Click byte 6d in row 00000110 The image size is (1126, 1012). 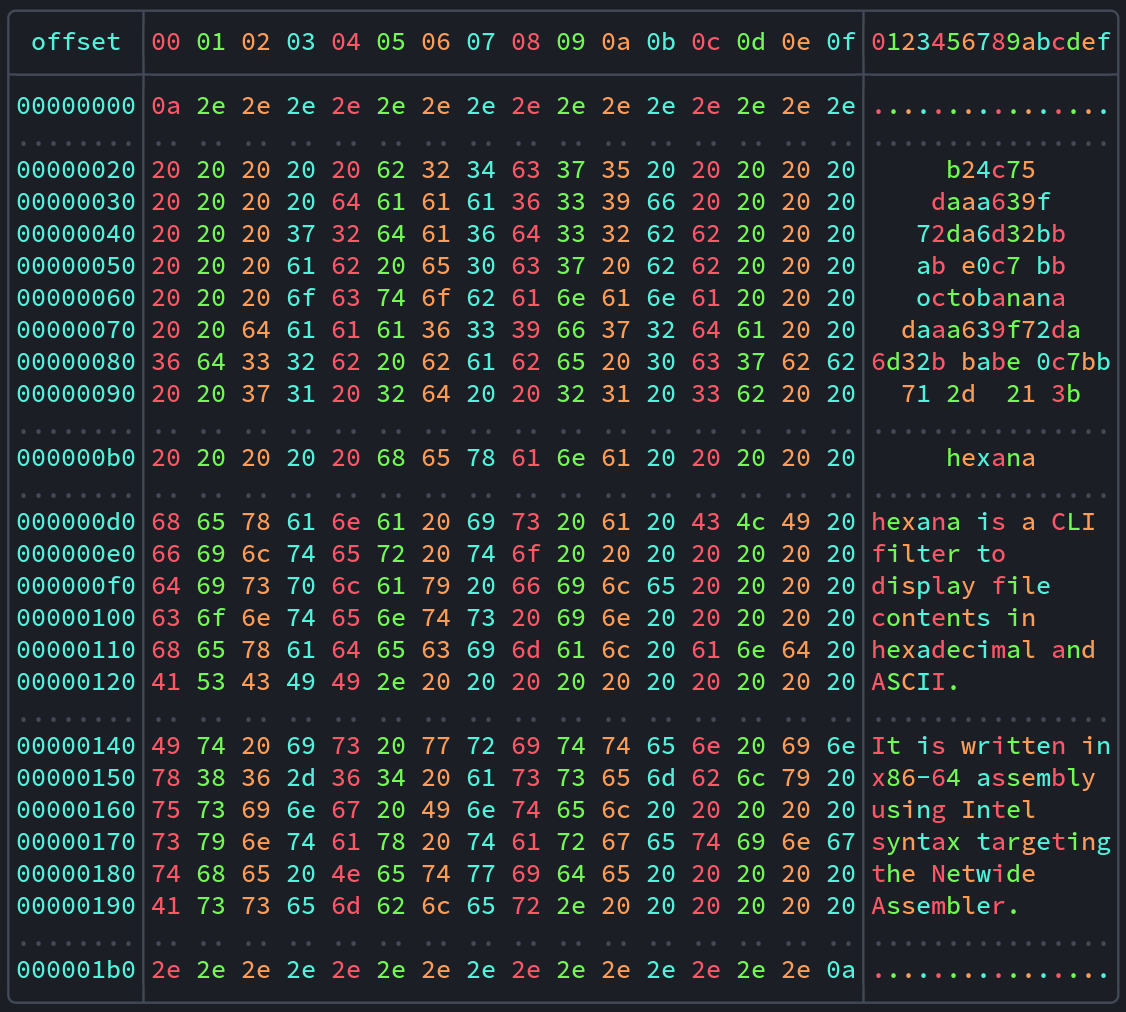(526, 649)
